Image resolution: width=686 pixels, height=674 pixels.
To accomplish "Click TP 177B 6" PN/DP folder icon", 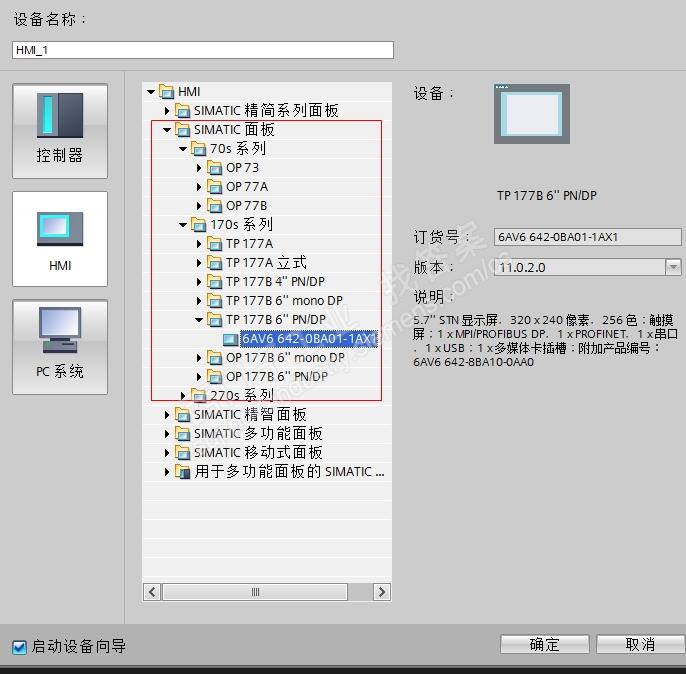I will click(x=214, y=320).
